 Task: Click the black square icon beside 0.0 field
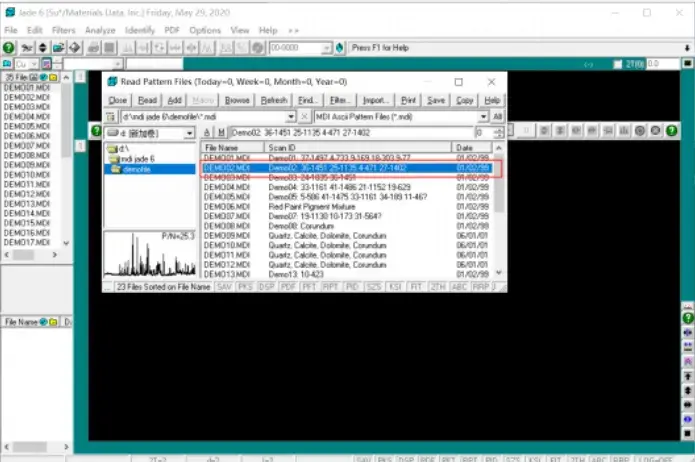(x=687, y=64)
